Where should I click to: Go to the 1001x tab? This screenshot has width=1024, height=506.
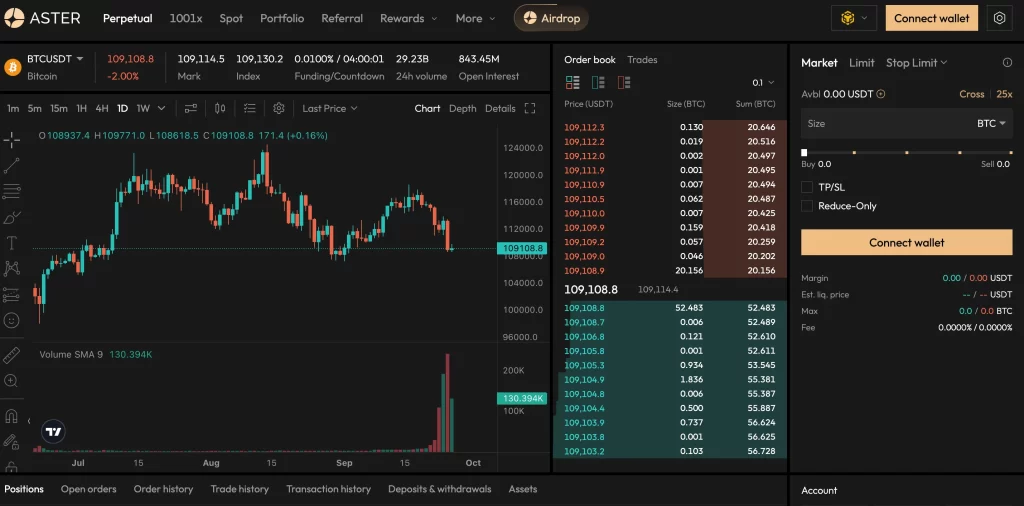point(186,18)
